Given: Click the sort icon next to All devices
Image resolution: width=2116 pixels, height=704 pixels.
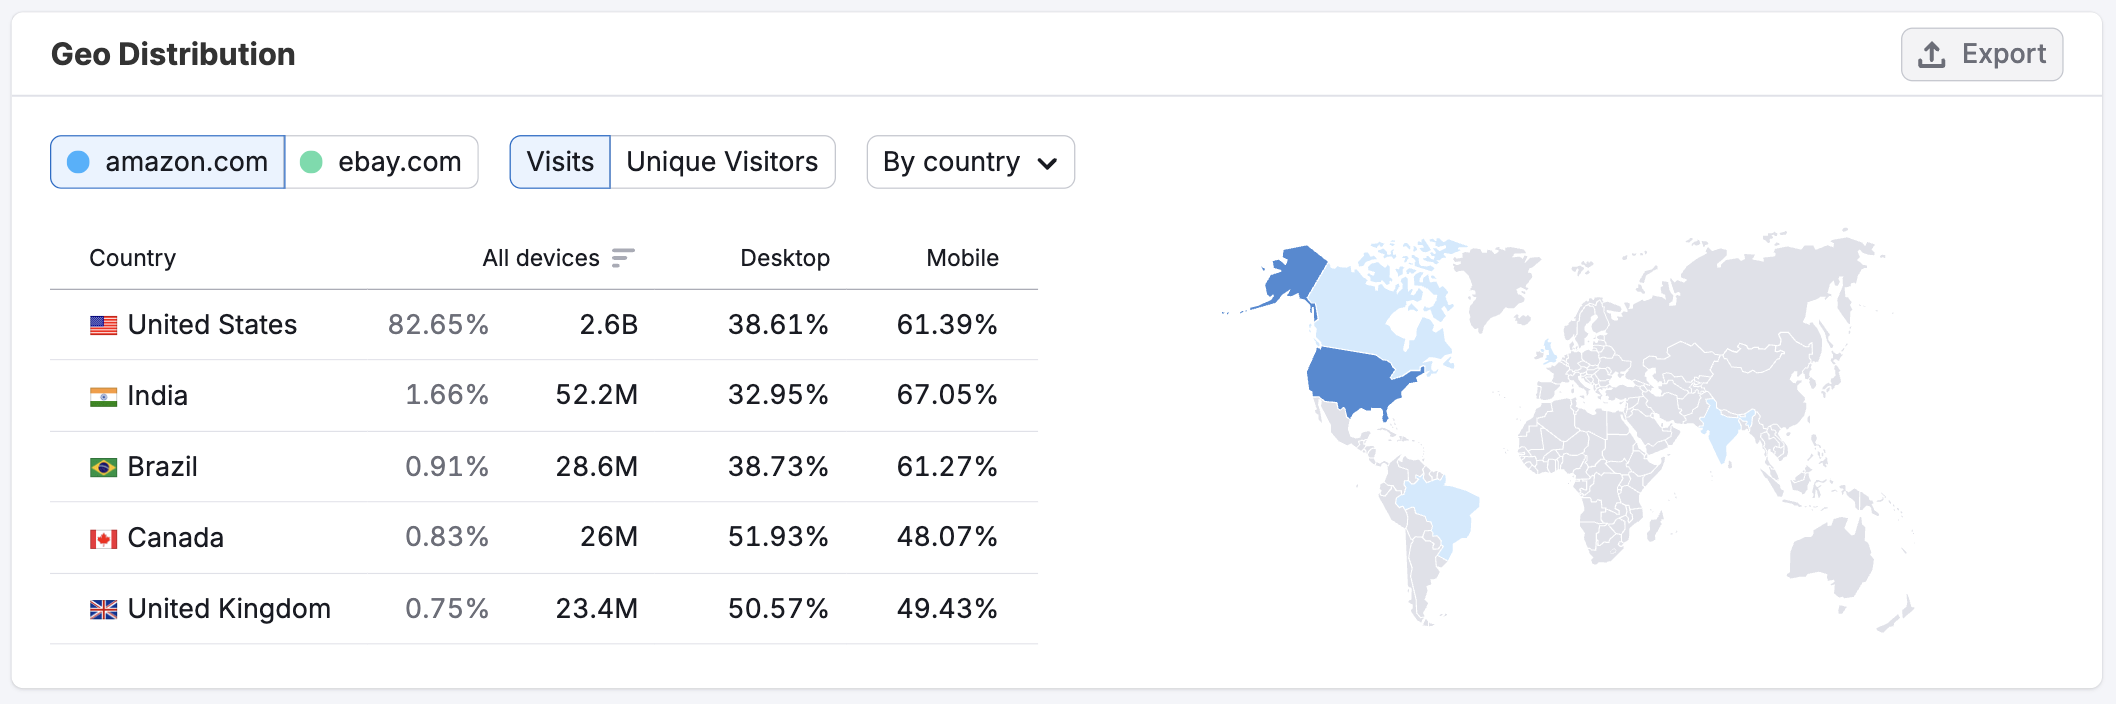Looking at the screenshot, I should point(624,258).
